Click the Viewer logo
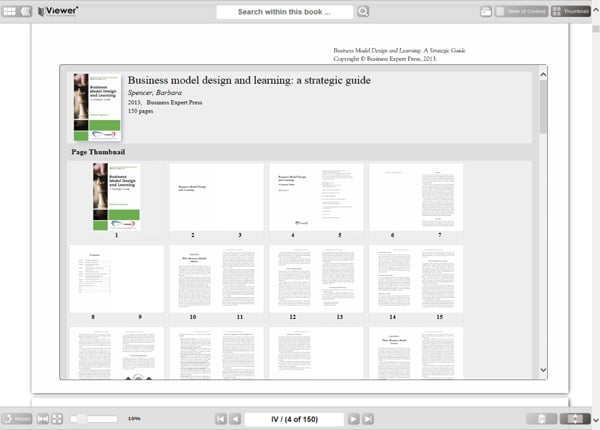Viewport: 600px width, 430px height. [58, 11]
